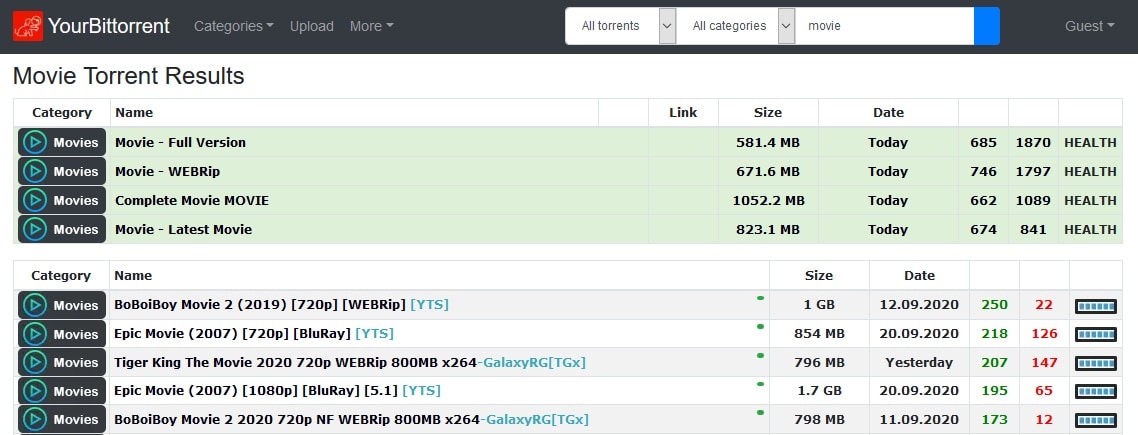Open Movie - WEBRip torrent

[x=168, y=171]
